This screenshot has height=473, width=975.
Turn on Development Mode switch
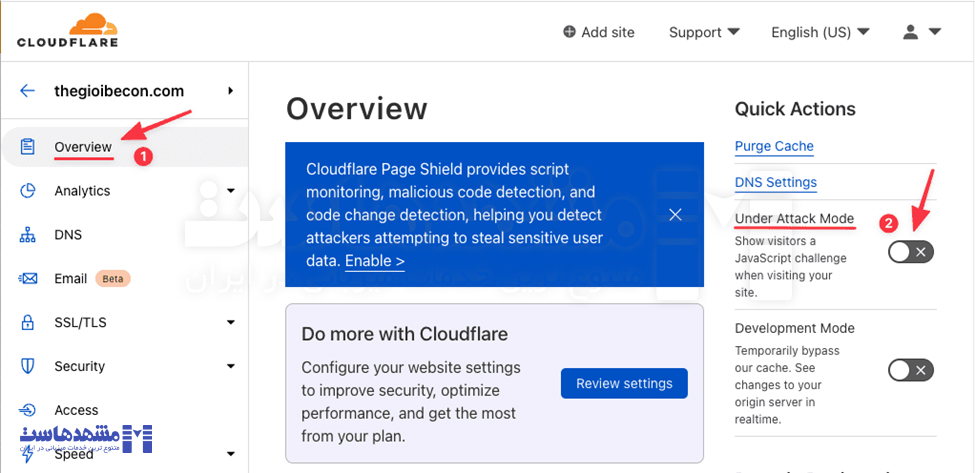[910, 370]
